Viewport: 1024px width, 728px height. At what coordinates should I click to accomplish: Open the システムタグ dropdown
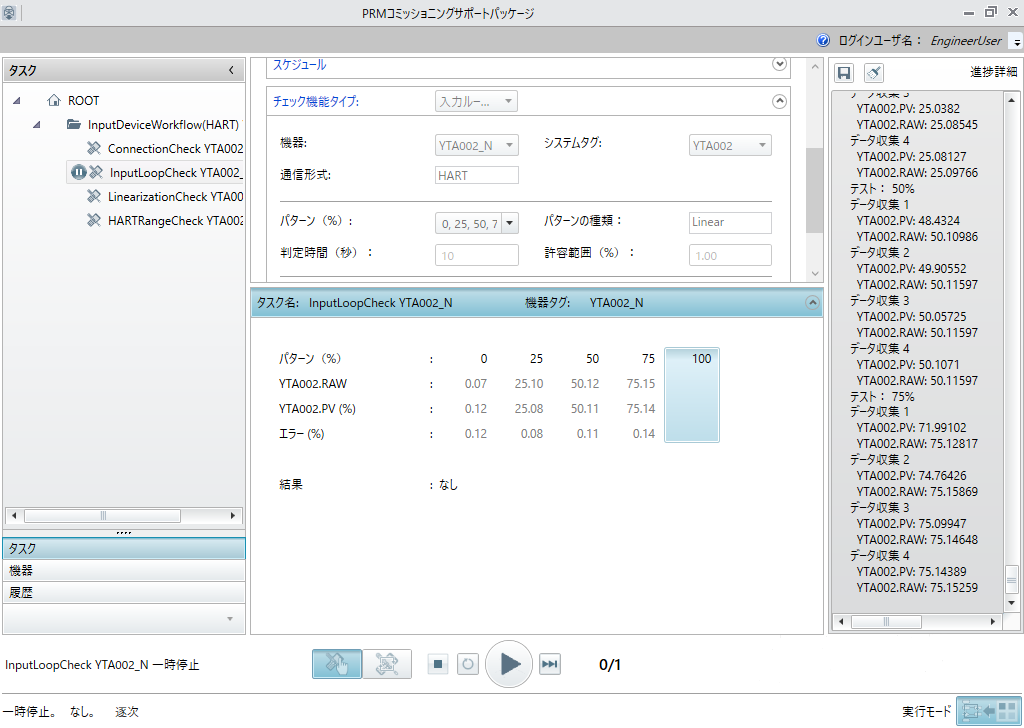pyautogui.click(x=730, y=146)
